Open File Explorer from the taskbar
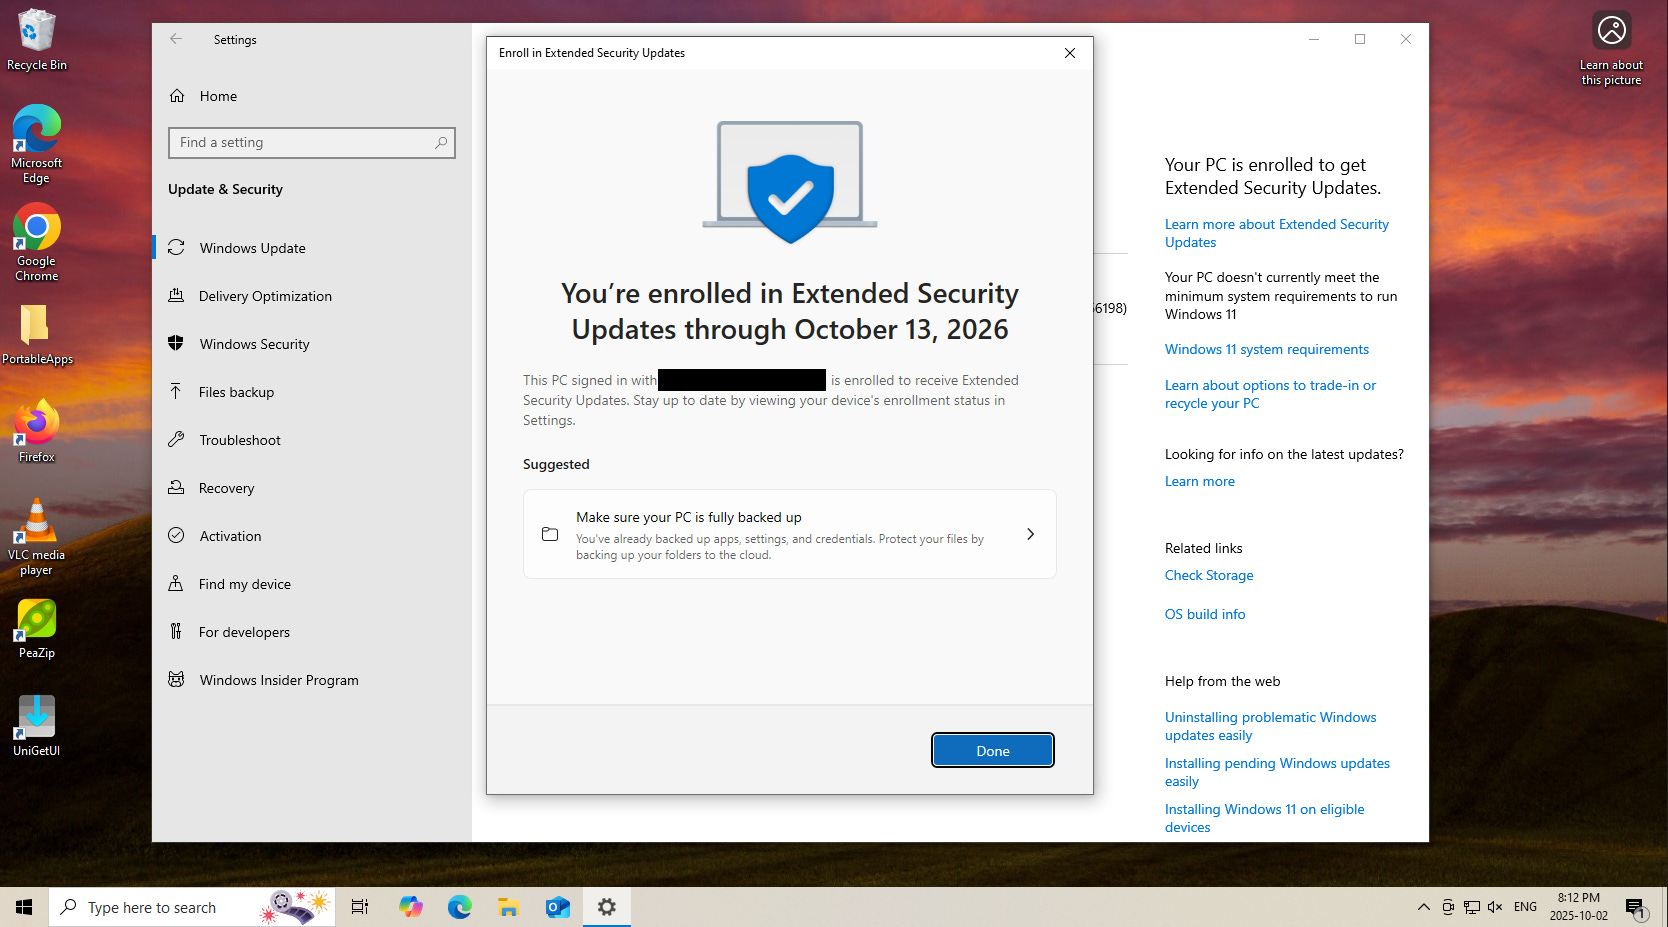The image size is (1668, 927). tap(508, 907)
